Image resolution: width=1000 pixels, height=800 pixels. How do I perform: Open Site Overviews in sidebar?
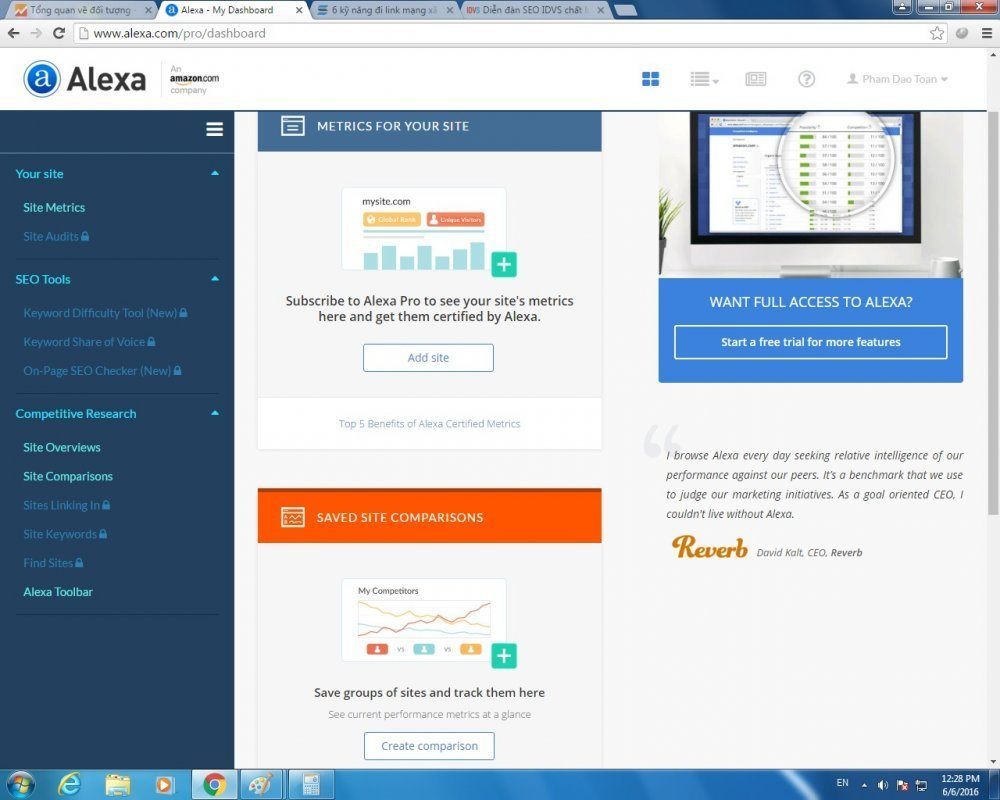pyautogui.click(x=62, y=447)
